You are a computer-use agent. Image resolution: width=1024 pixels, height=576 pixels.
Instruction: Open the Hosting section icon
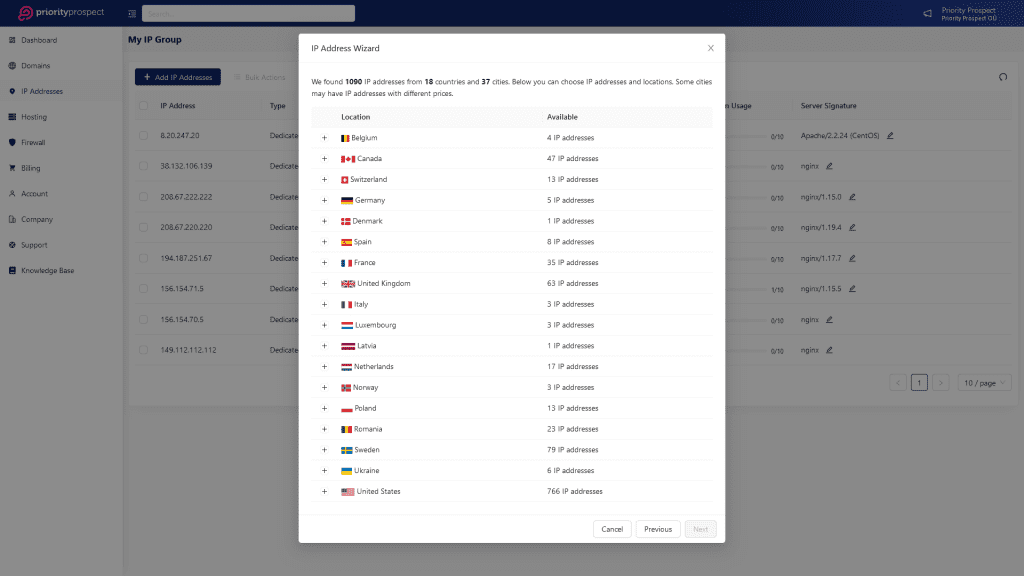(14, 117)
